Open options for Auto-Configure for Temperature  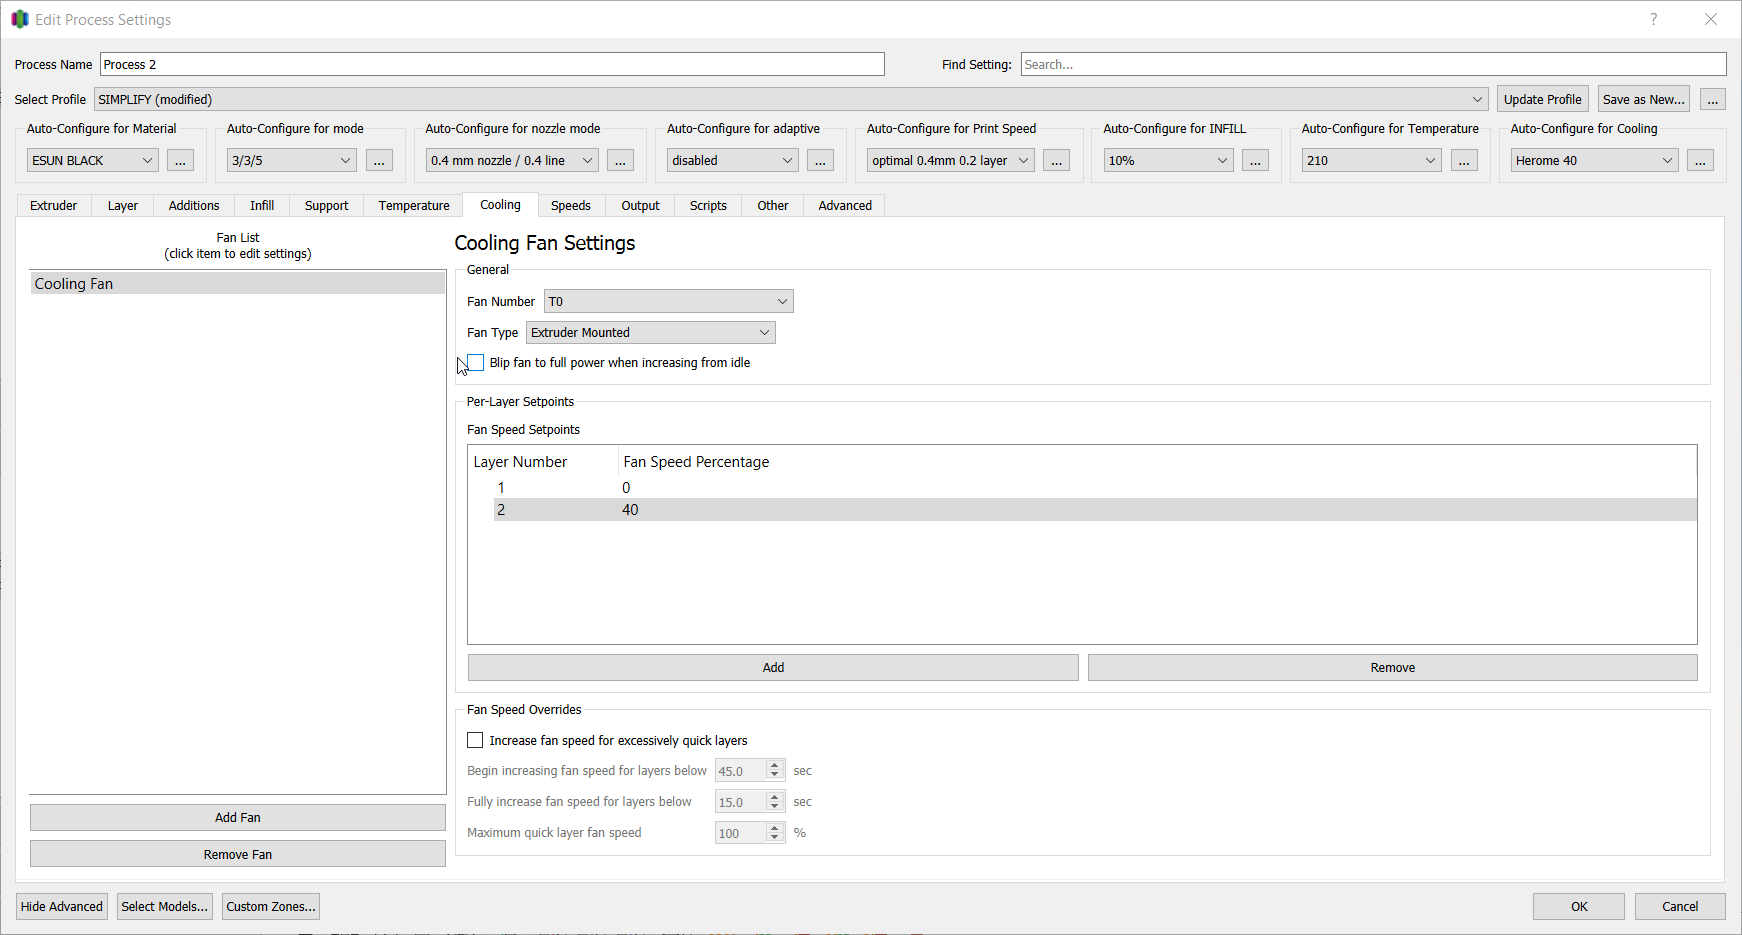[1464, 160]
